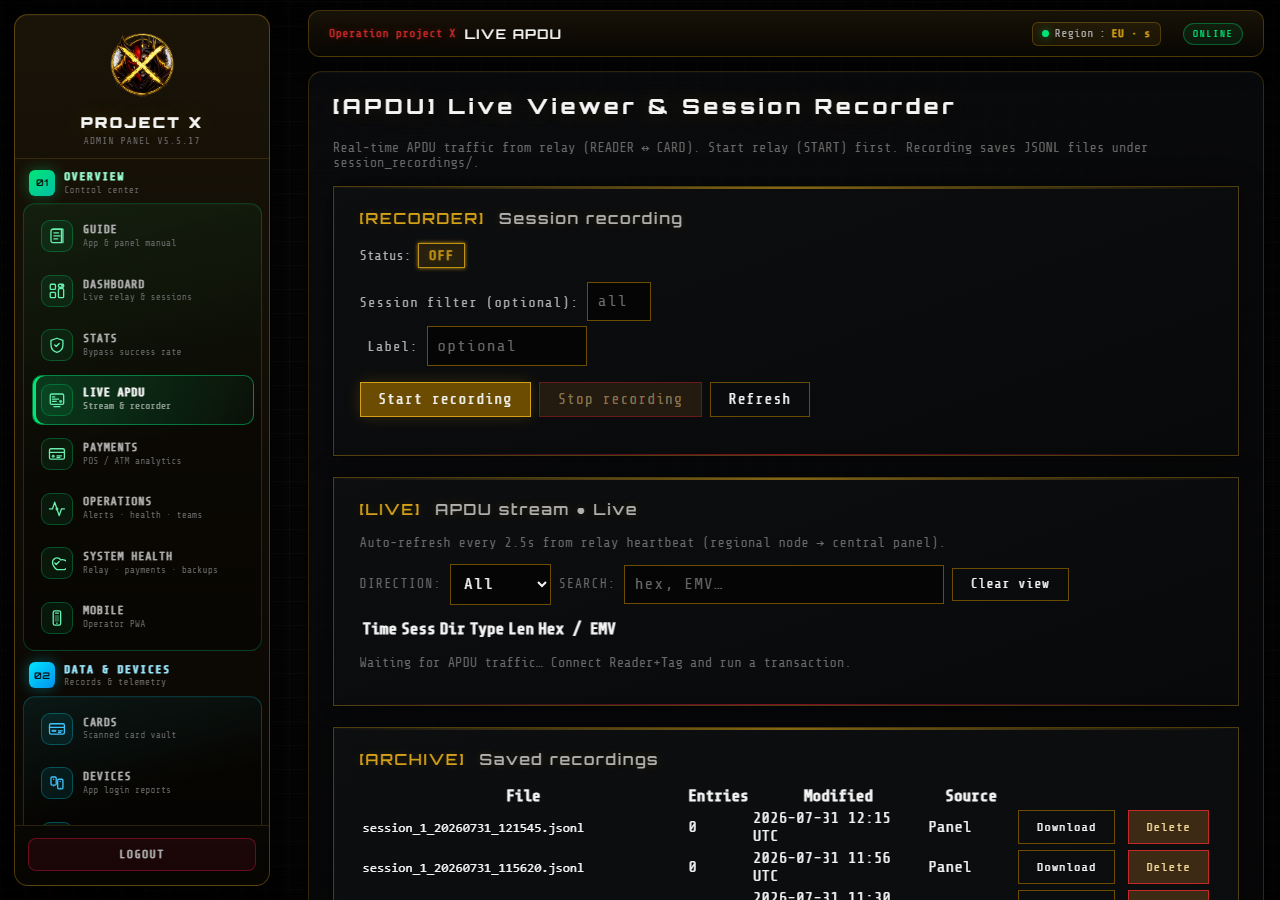Click the green dot in the Region pill
1280x900 pixels.
point(1046,34)
